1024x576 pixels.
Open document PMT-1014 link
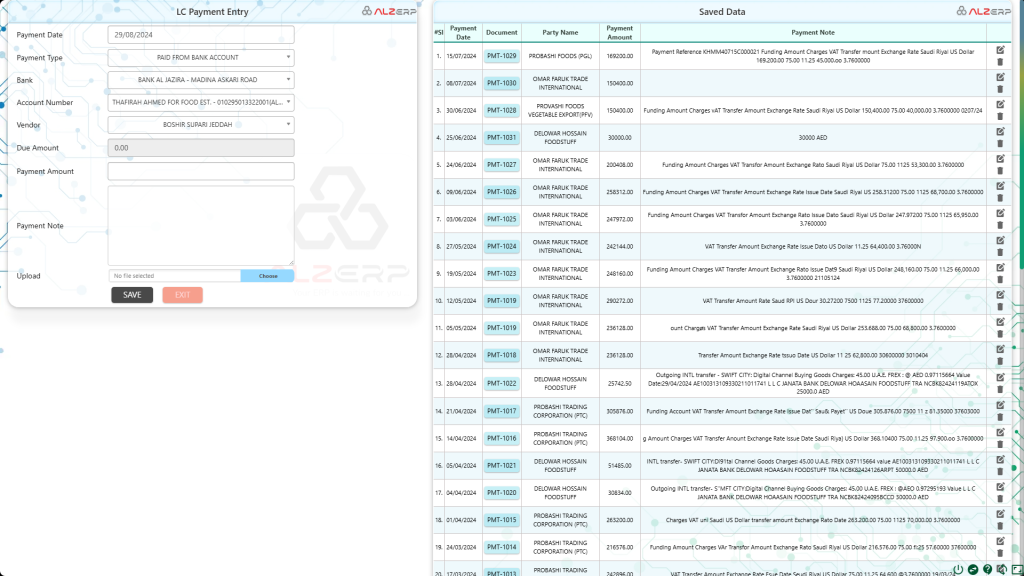[x=502, y=547]
